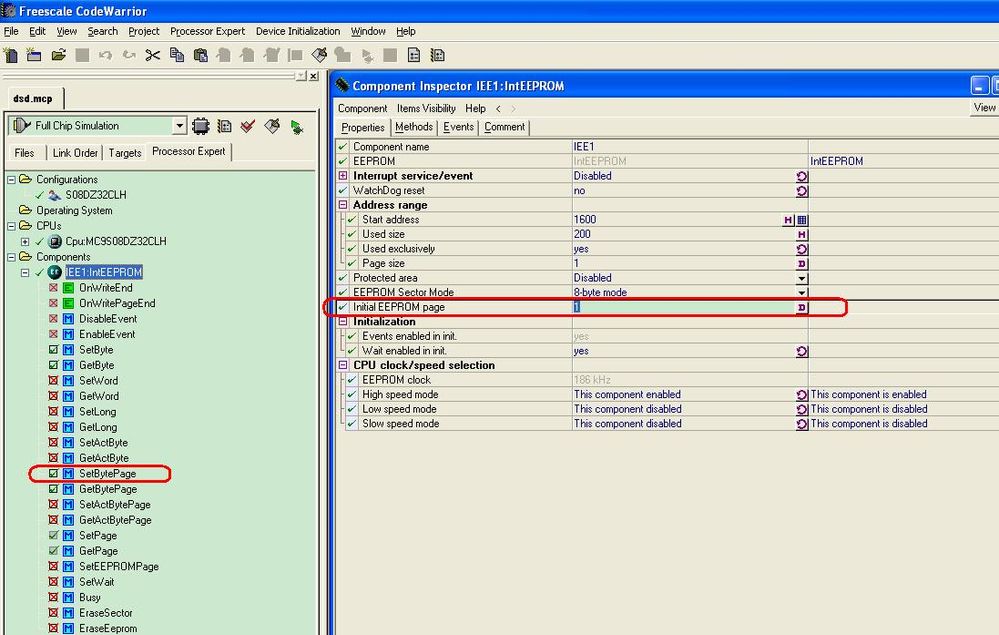The height and width of the screenshot is (635, 999).
Task: Click the Make icon in the main toolbar
Action: (x=319, y=55)
